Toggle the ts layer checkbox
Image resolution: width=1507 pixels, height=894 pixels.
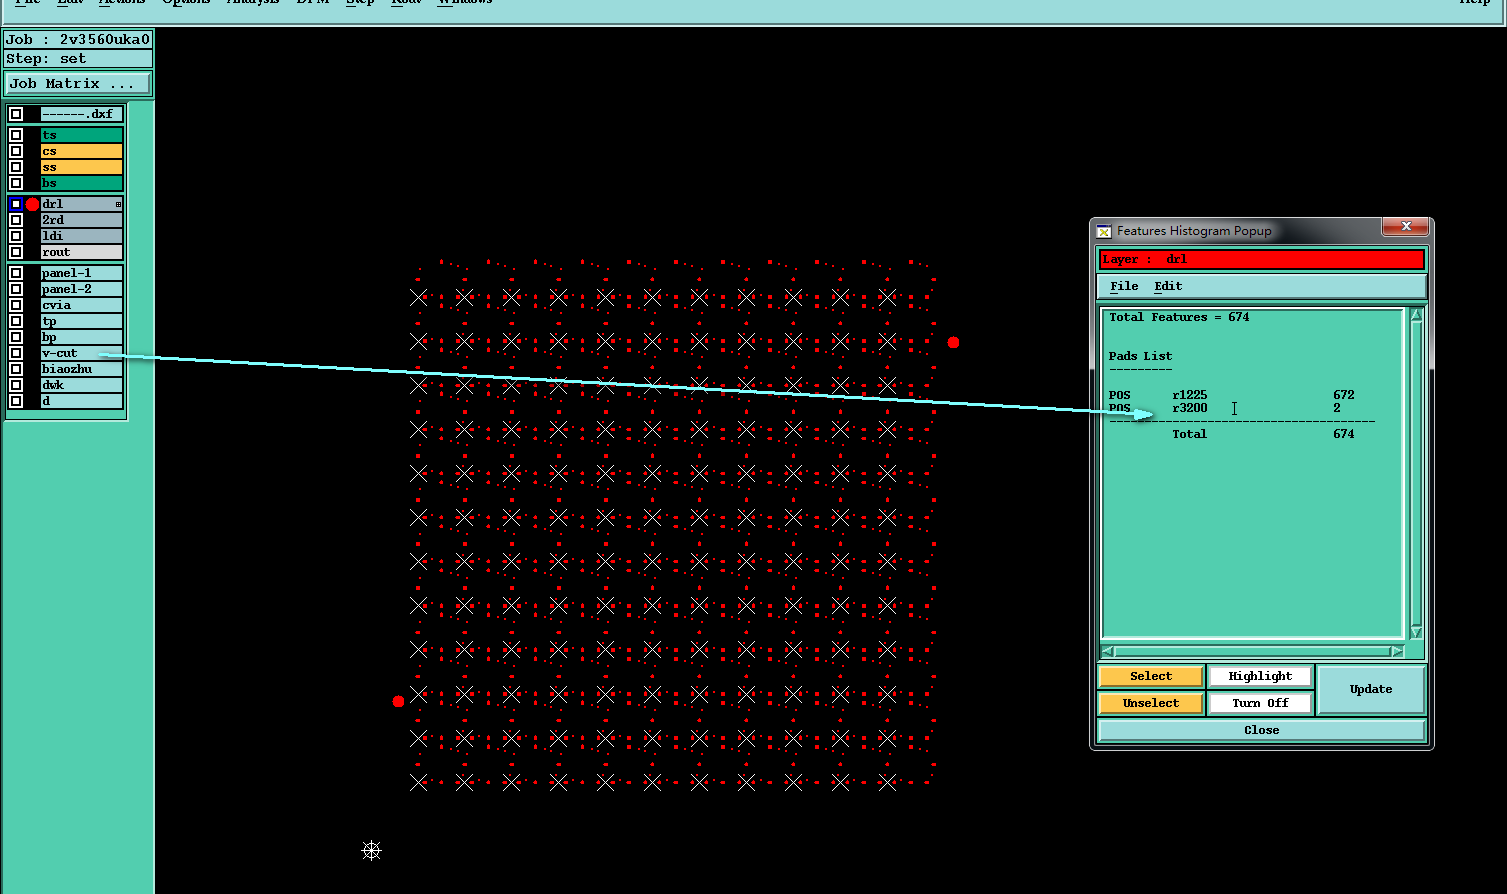(16, 135)
